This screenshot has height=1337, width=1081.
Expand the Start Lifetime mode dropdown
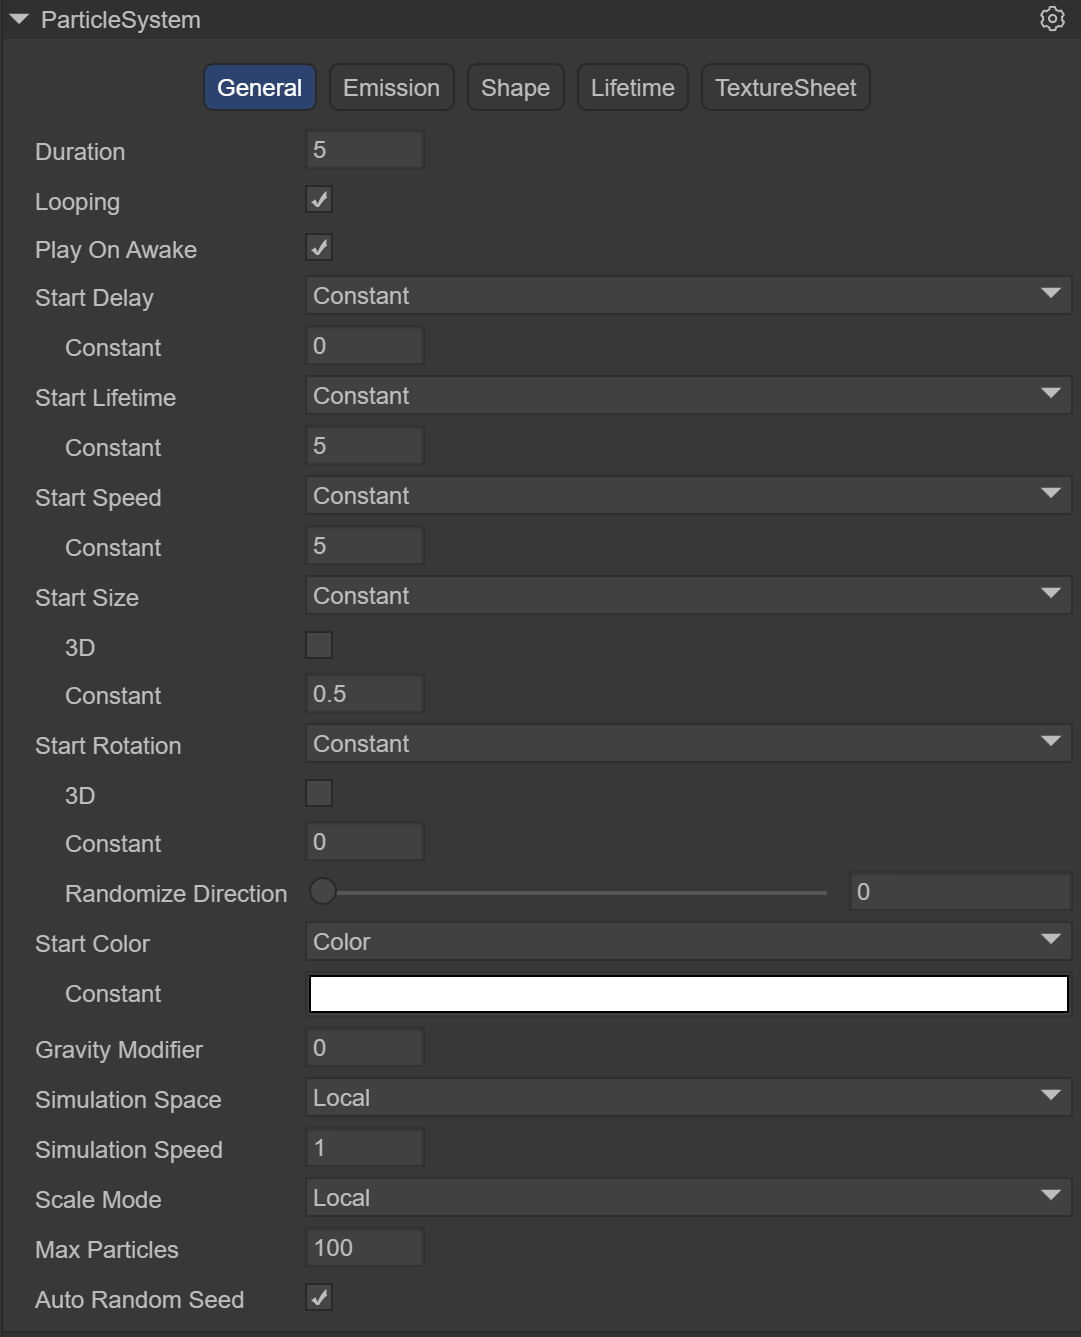tap(688, 396)
